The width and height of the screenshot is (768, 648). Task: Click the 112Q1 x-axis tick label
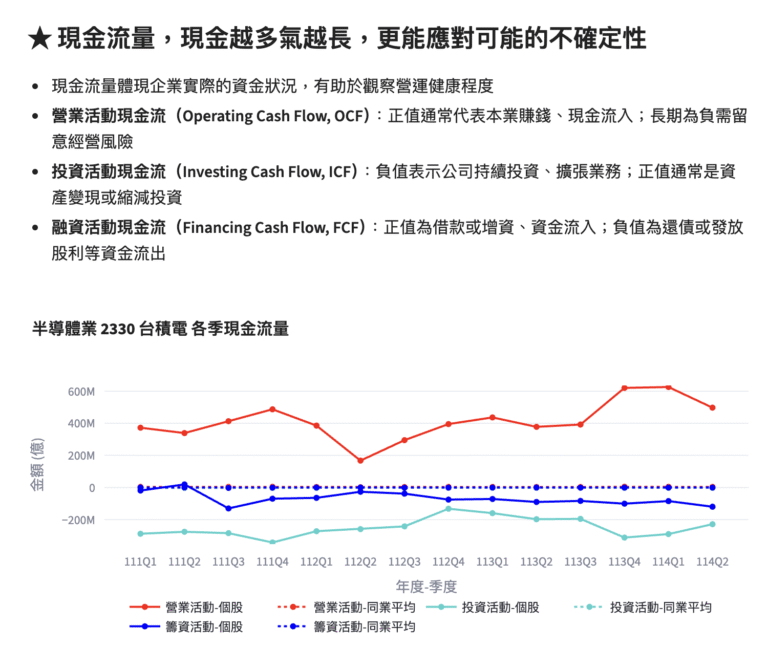pos(316,562)
